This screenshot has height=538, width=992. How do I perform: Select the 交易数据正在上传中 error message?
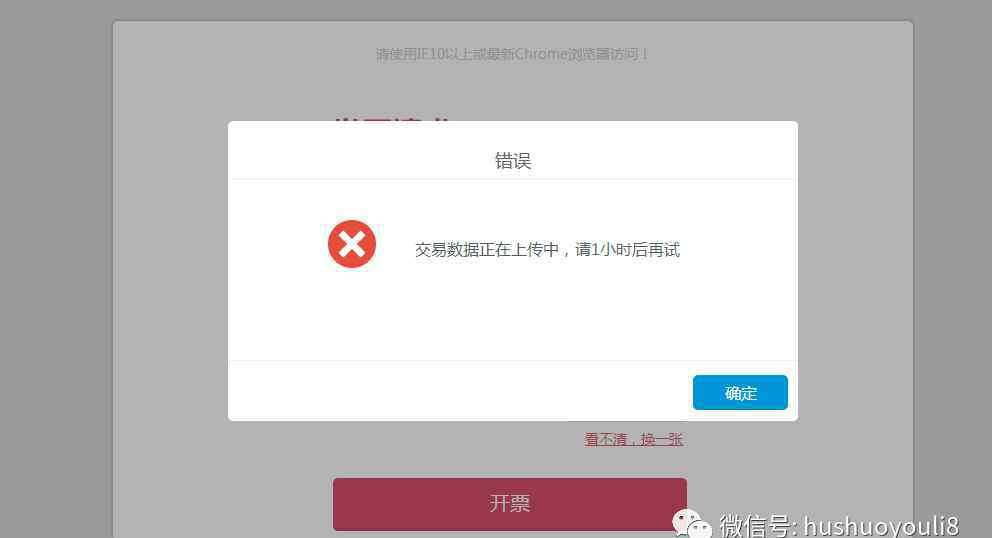487,250
